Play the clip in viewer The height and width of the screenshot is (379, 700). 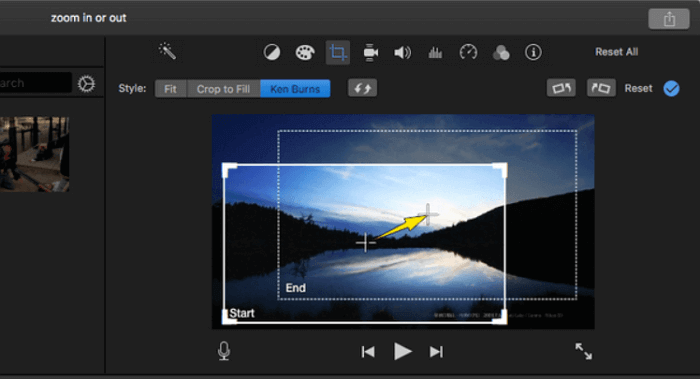(402, 351)
